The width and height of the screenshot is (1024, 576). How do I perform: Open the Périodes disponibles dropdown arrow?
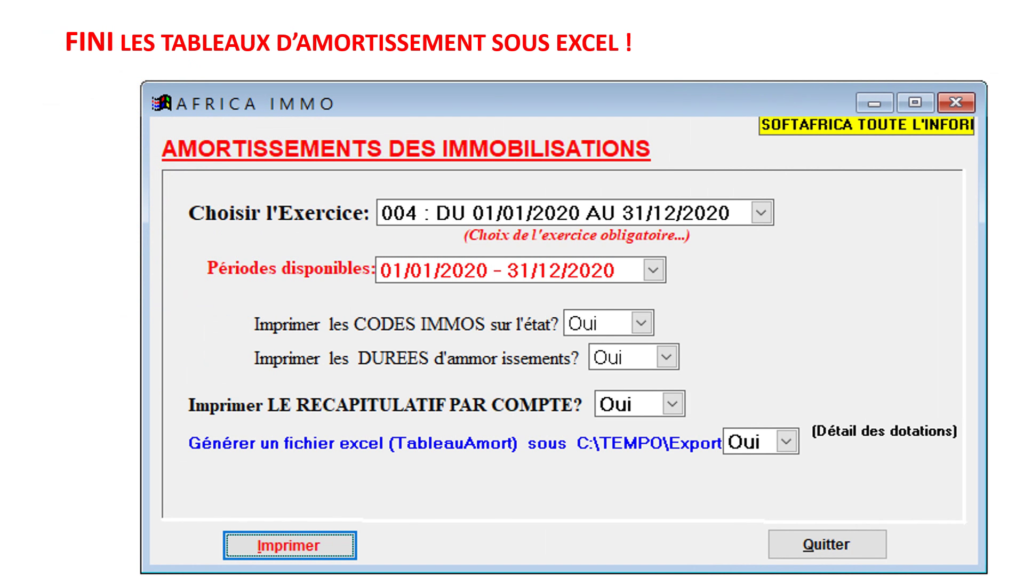(653, 270)
